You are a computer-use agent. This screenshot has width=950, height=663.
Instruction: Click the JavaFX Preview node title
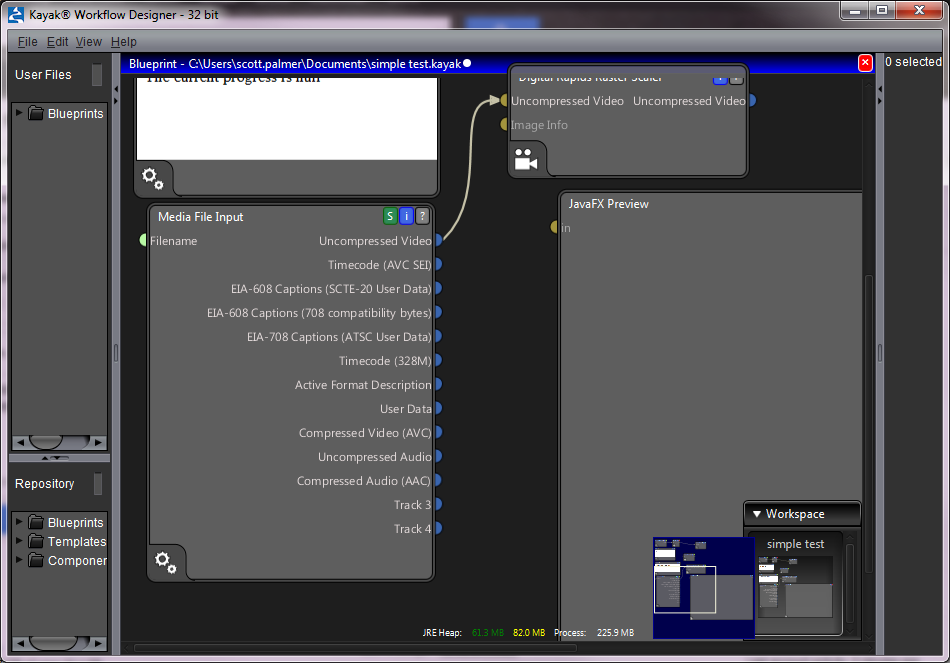608,204
